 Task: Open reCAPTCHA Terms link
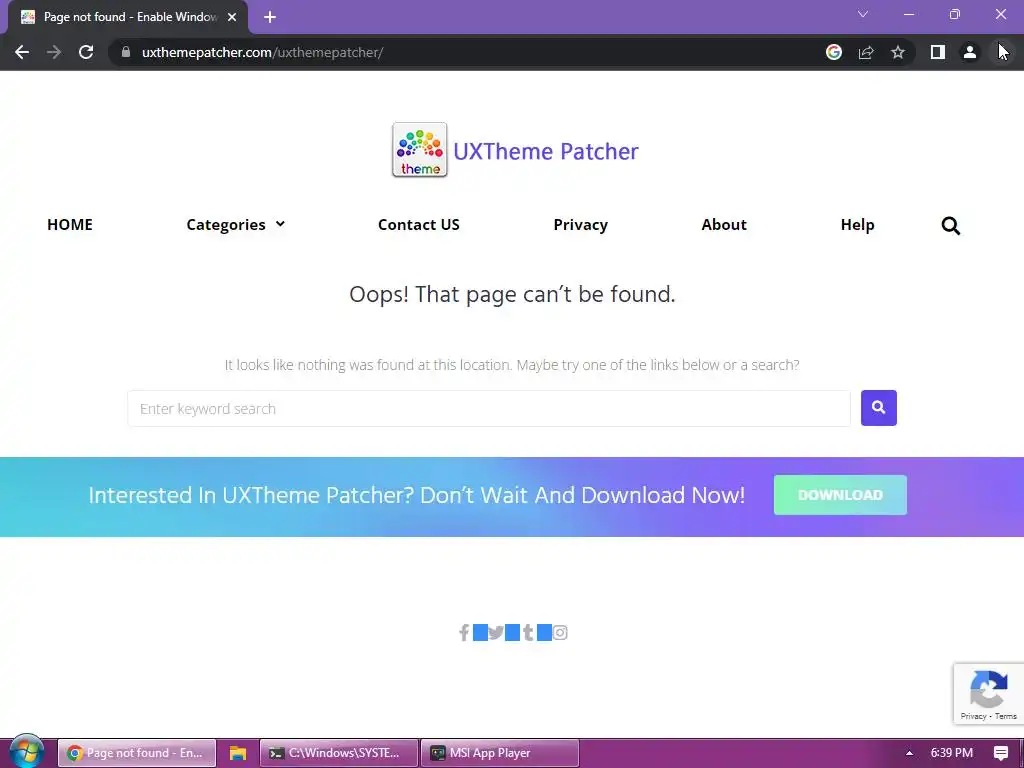(x=1006, y=716)
